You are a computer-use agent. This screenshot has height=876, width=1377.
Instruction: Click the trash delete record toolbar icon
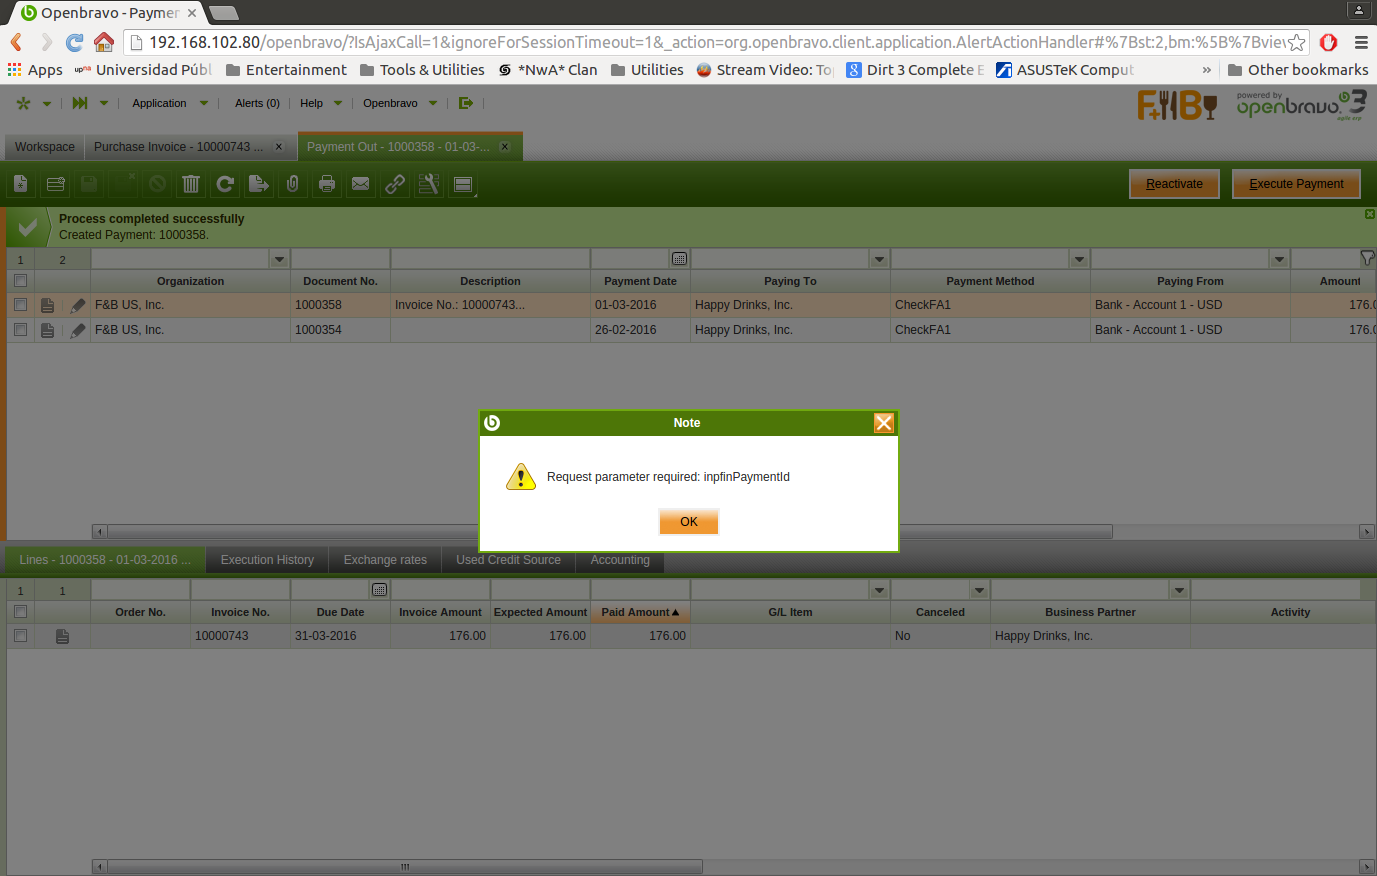coord(191,184)
